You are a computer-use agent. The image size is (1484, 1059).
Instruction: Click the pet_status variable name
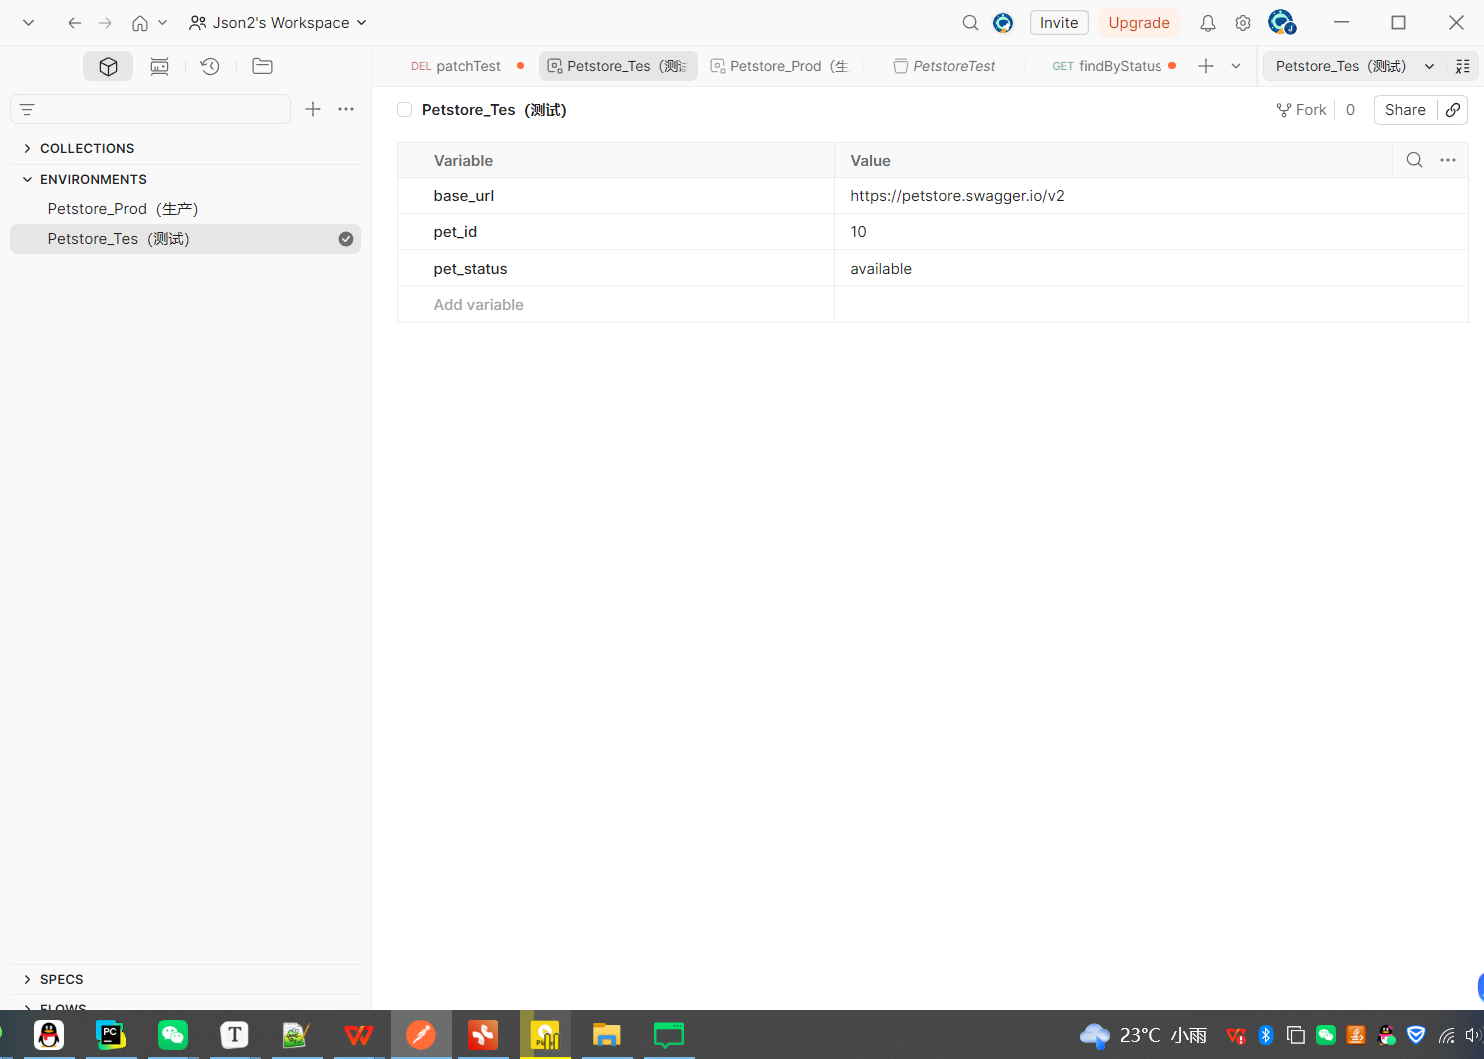click(470, 269)
